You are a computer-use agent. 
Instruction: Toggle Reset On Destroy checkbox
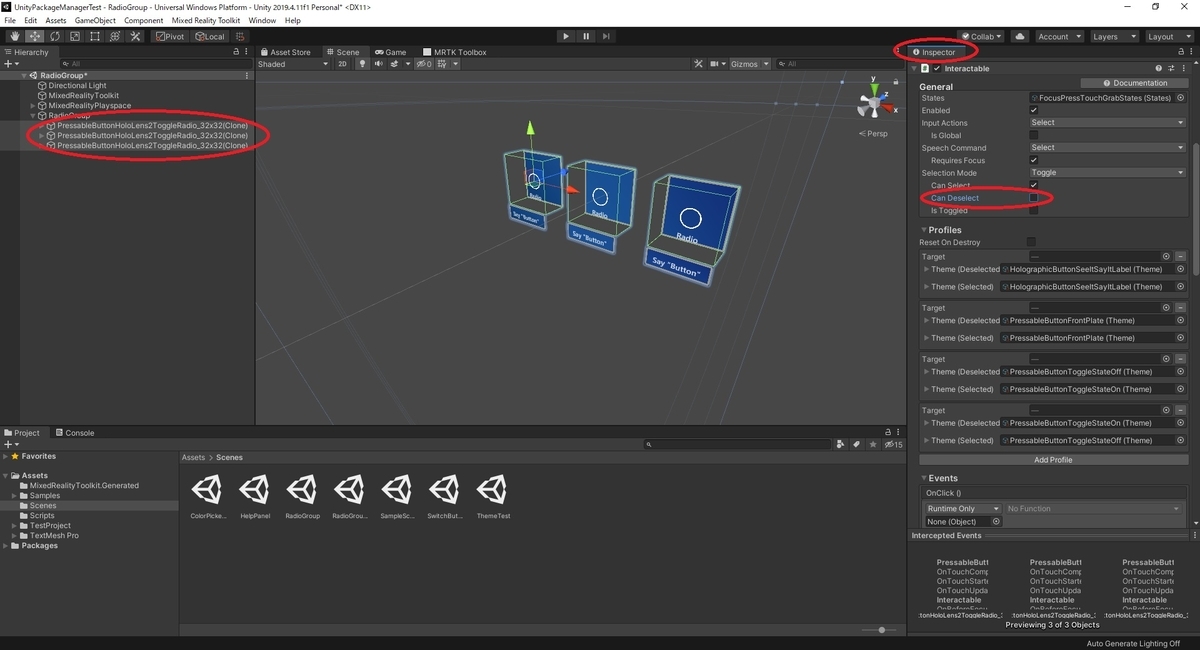pos(1031,242)
